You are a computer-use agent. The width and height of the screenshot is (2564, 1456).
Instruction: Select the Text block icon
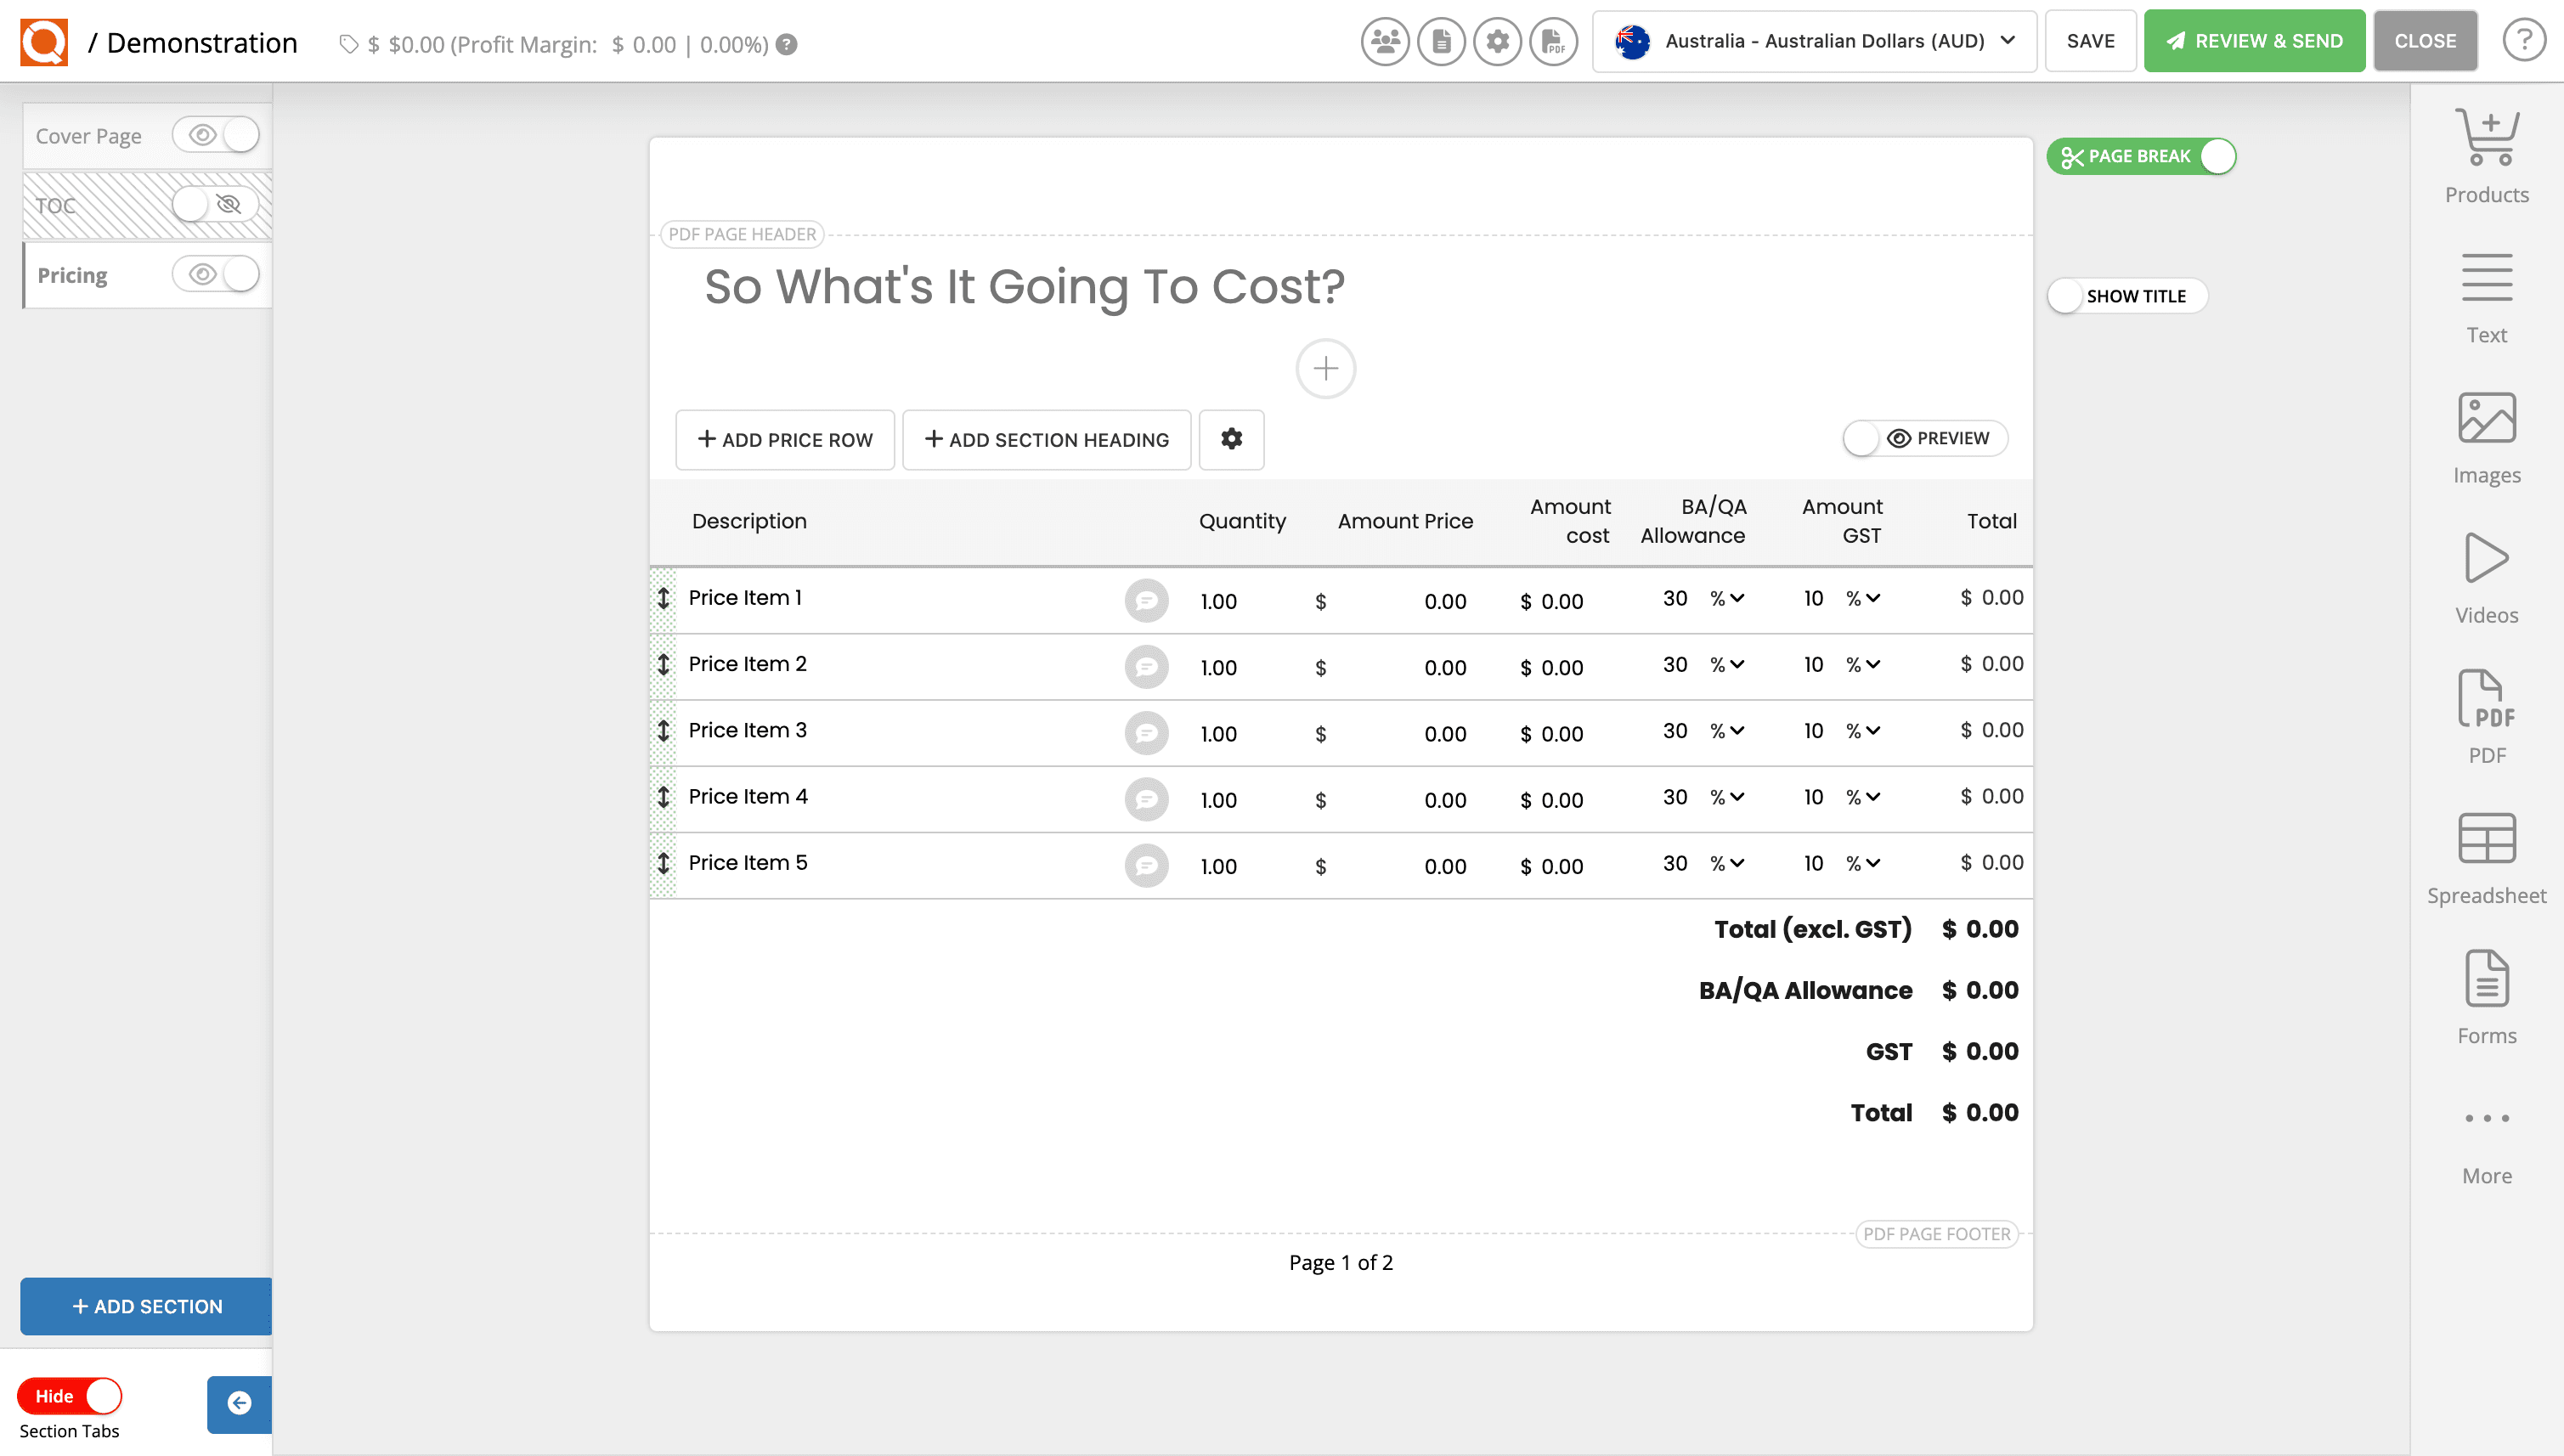coord(2487,280)
